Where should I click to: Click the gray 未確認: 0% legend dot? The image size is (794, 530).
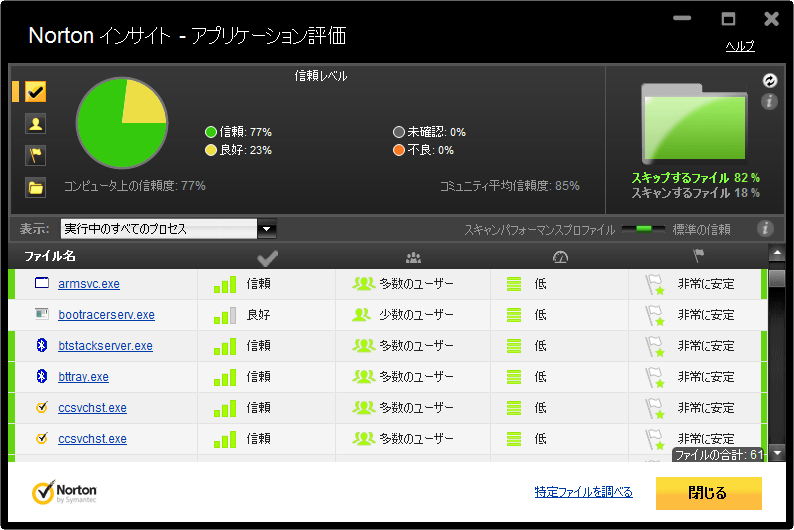tap(399, 132)
